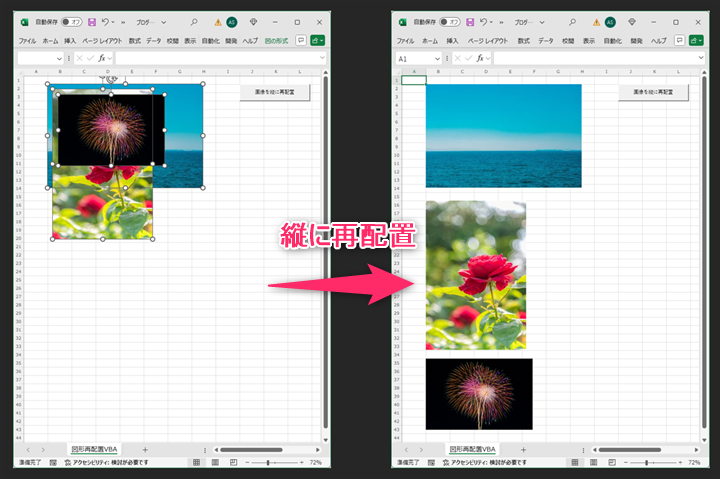Click insert function fx icon in right window
The width and height of the screenshot is (720, 479).
pyautogui.click(x=482, y=59)
